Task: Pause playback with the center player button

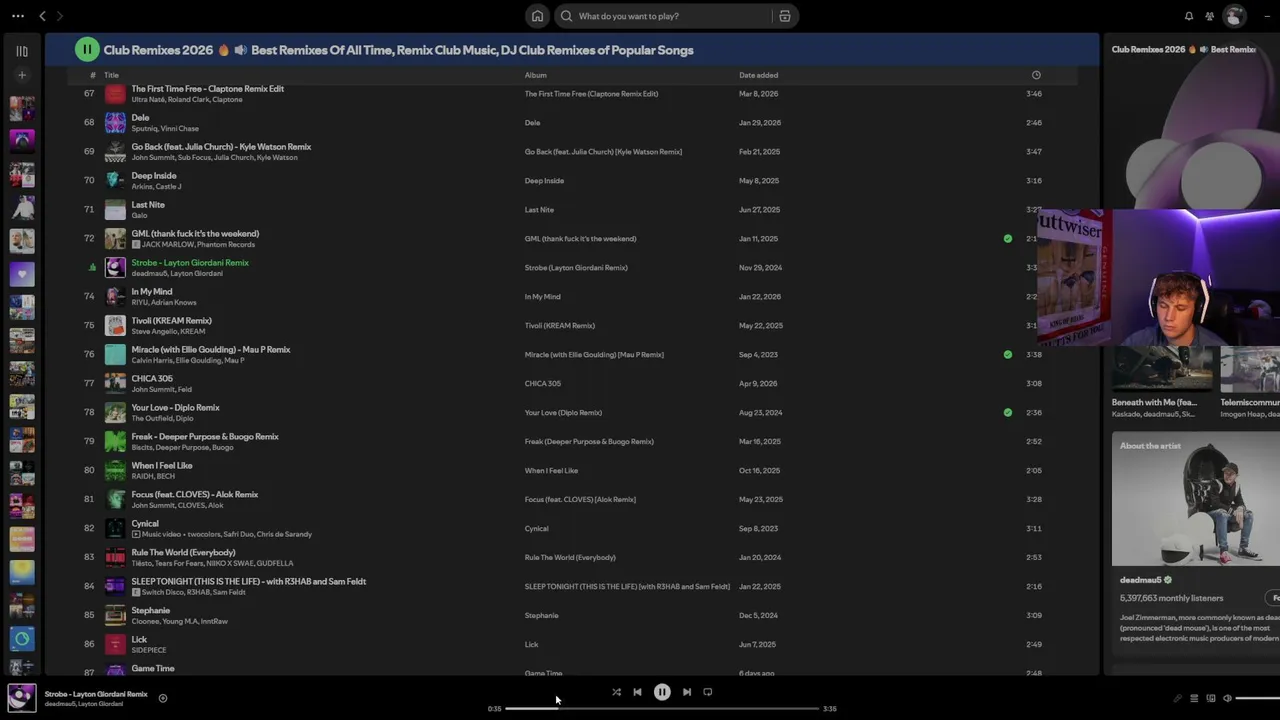Action: click(662, 692)
